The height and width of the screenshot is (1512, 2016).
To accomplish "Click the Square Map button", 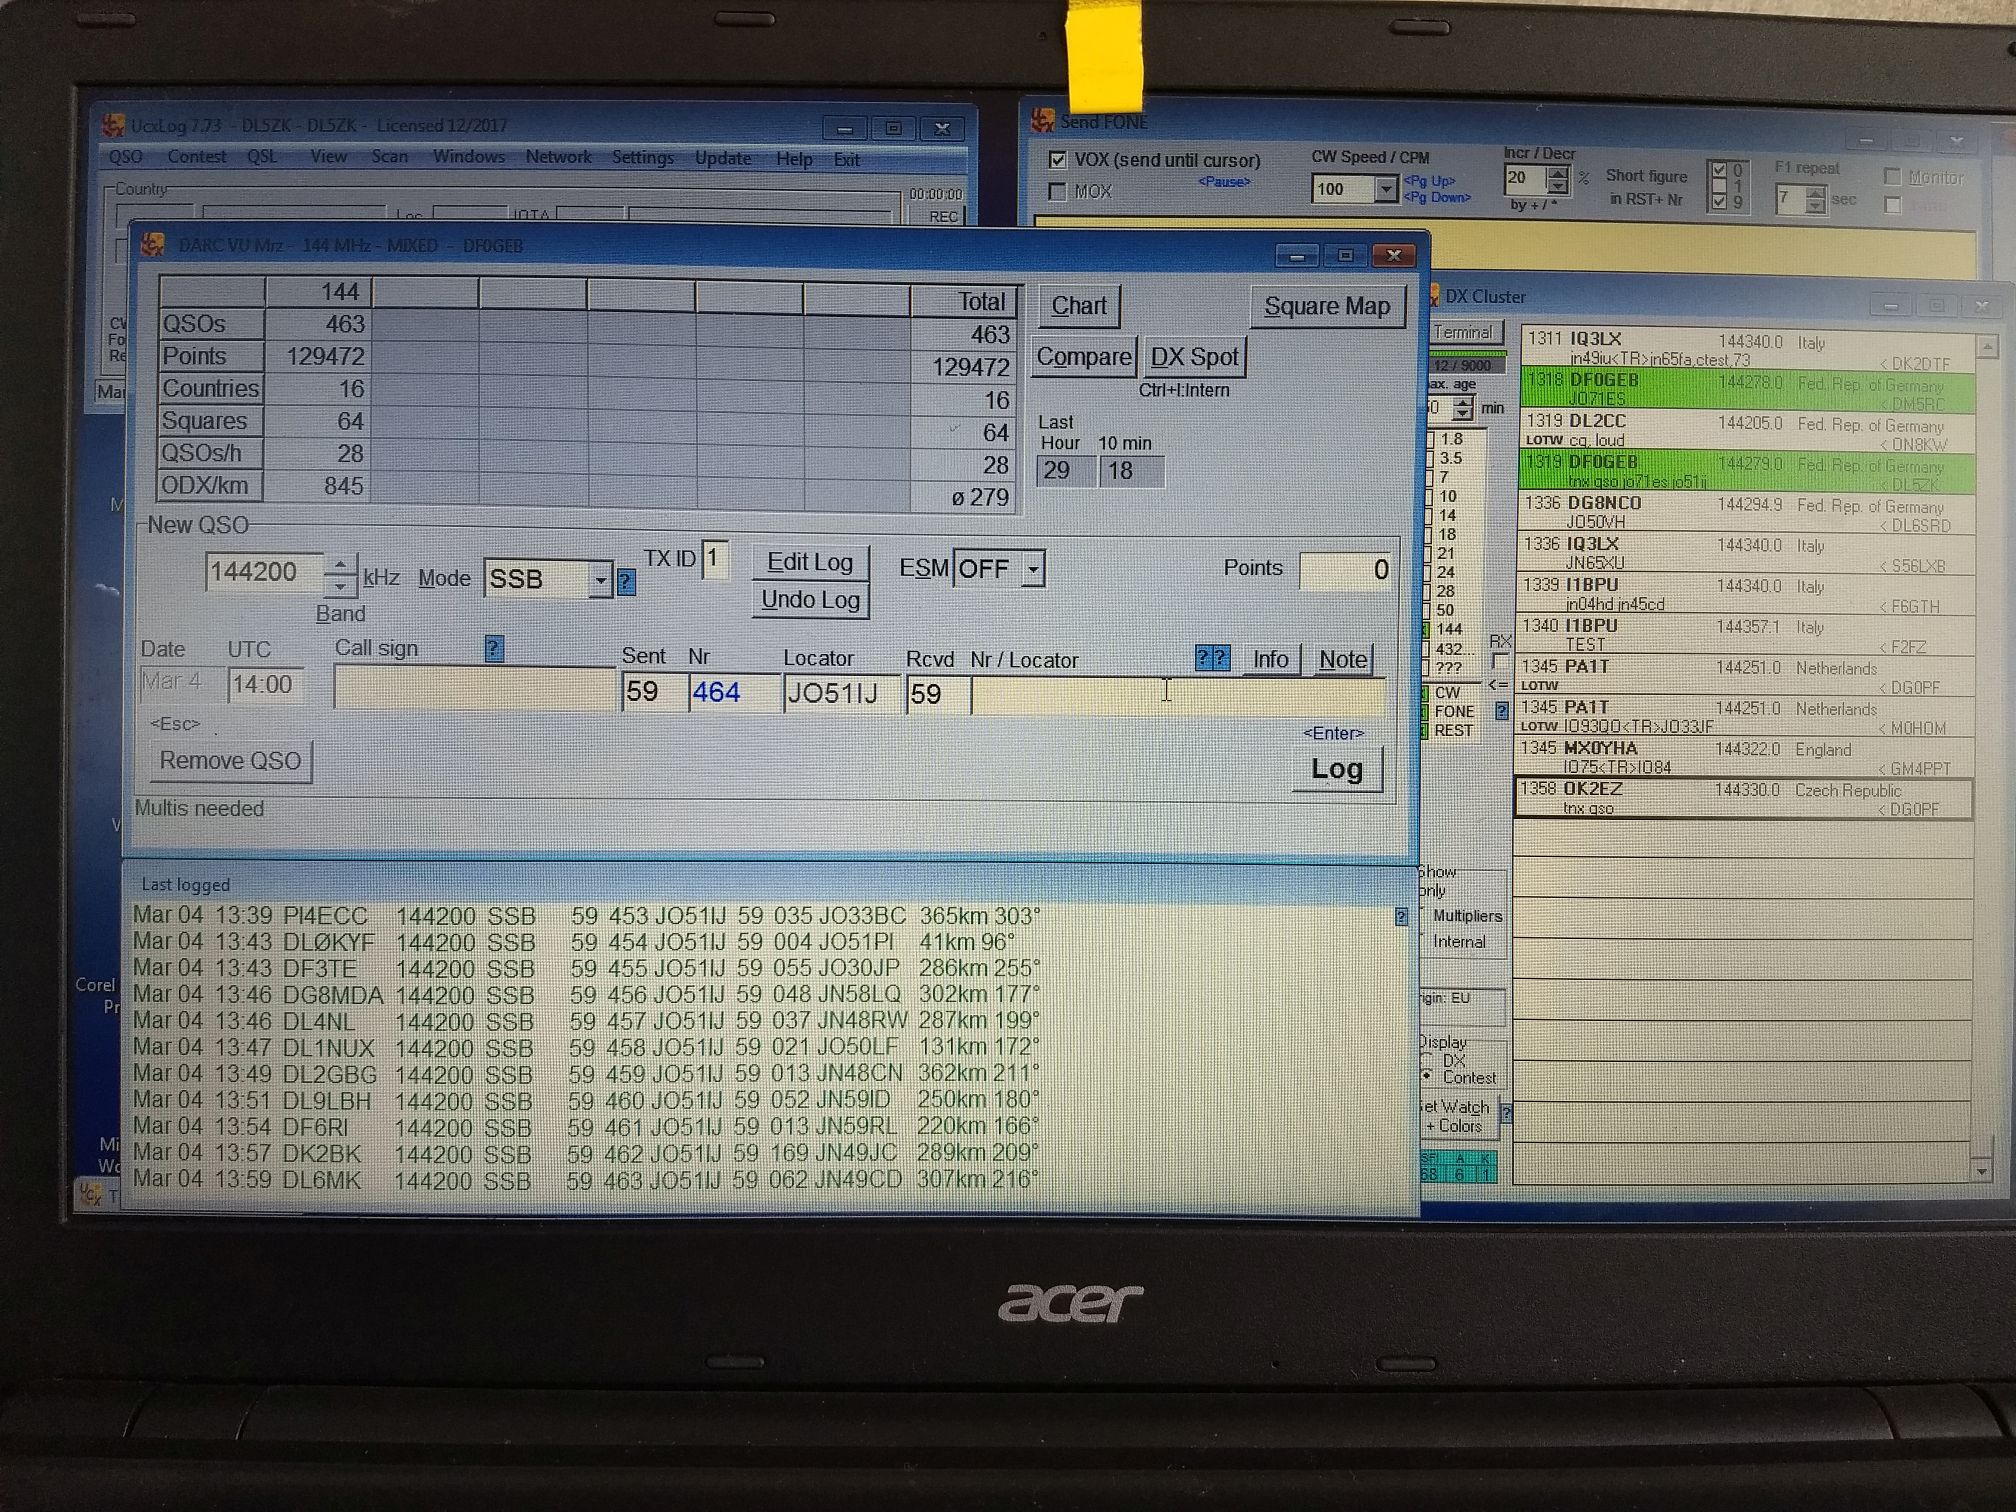I will [1326, 306].
